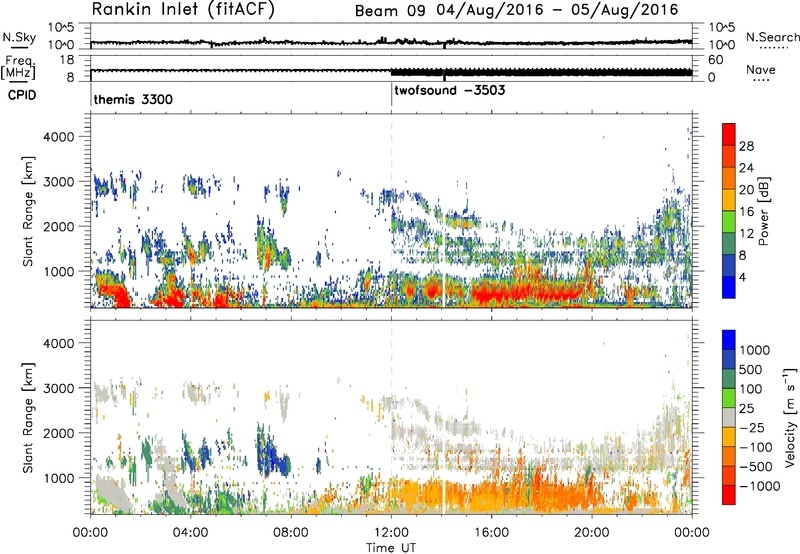This screenshot has height=554, width=800.
Task: Click the '60' Nave axis tick label
Action: coord(716,60)
